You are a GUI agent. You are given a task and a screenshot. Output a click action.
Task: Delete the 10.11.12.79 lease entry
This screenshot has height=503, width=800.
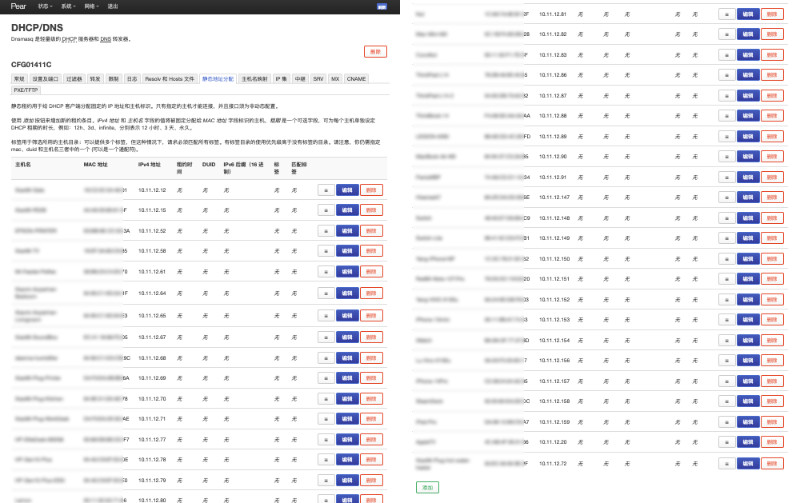(x=371, y=481)
